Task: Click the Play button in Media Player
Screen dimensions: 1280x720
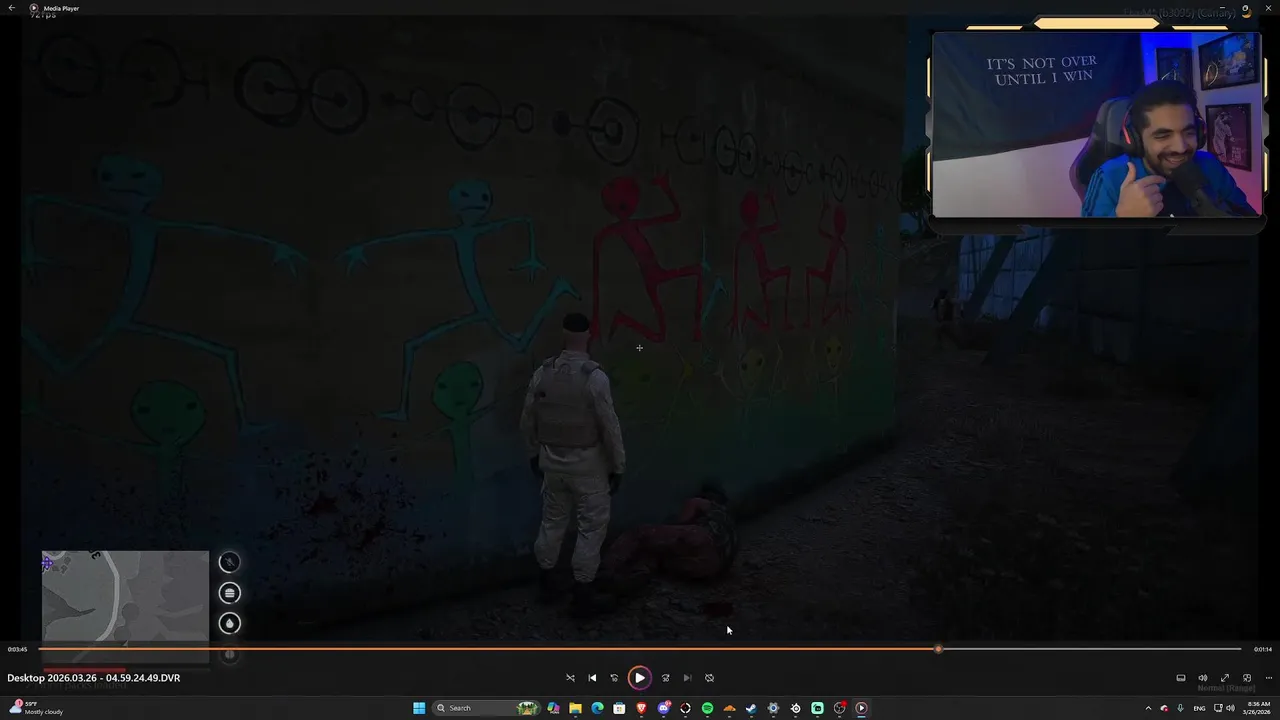Action: point(639,678)
